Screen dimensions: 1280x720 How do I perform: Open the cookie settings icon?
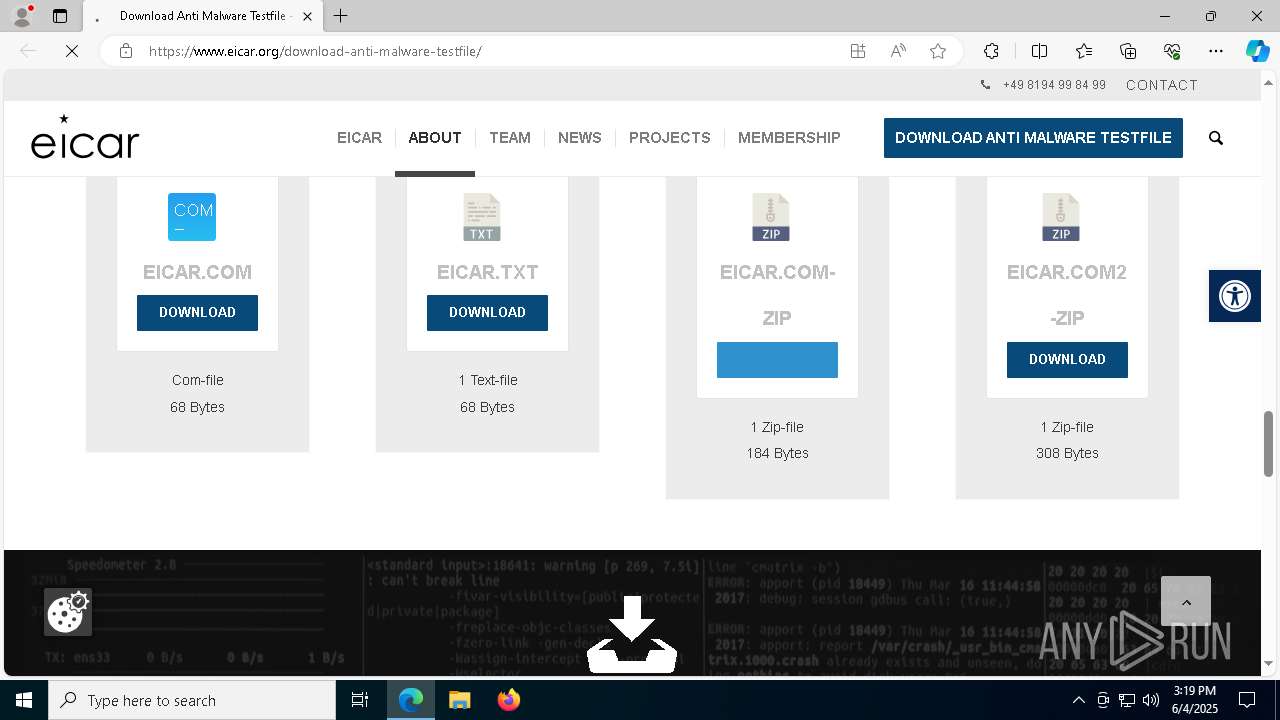click(x=68, y=612)
